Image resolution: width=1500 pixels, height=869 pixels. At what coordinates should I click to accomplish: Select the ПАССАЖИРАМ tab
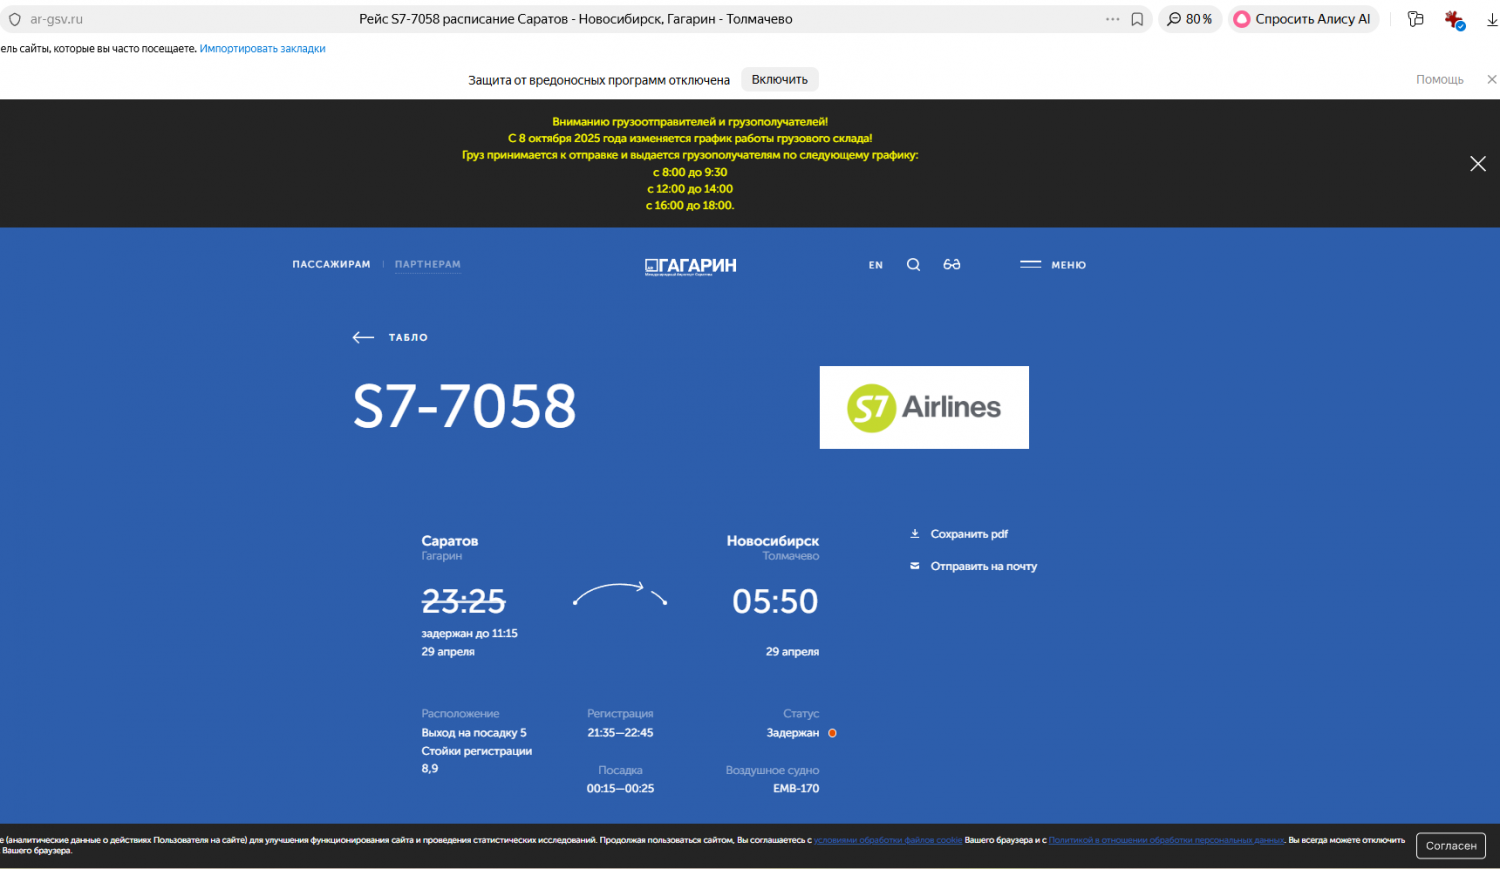[331, 265]
